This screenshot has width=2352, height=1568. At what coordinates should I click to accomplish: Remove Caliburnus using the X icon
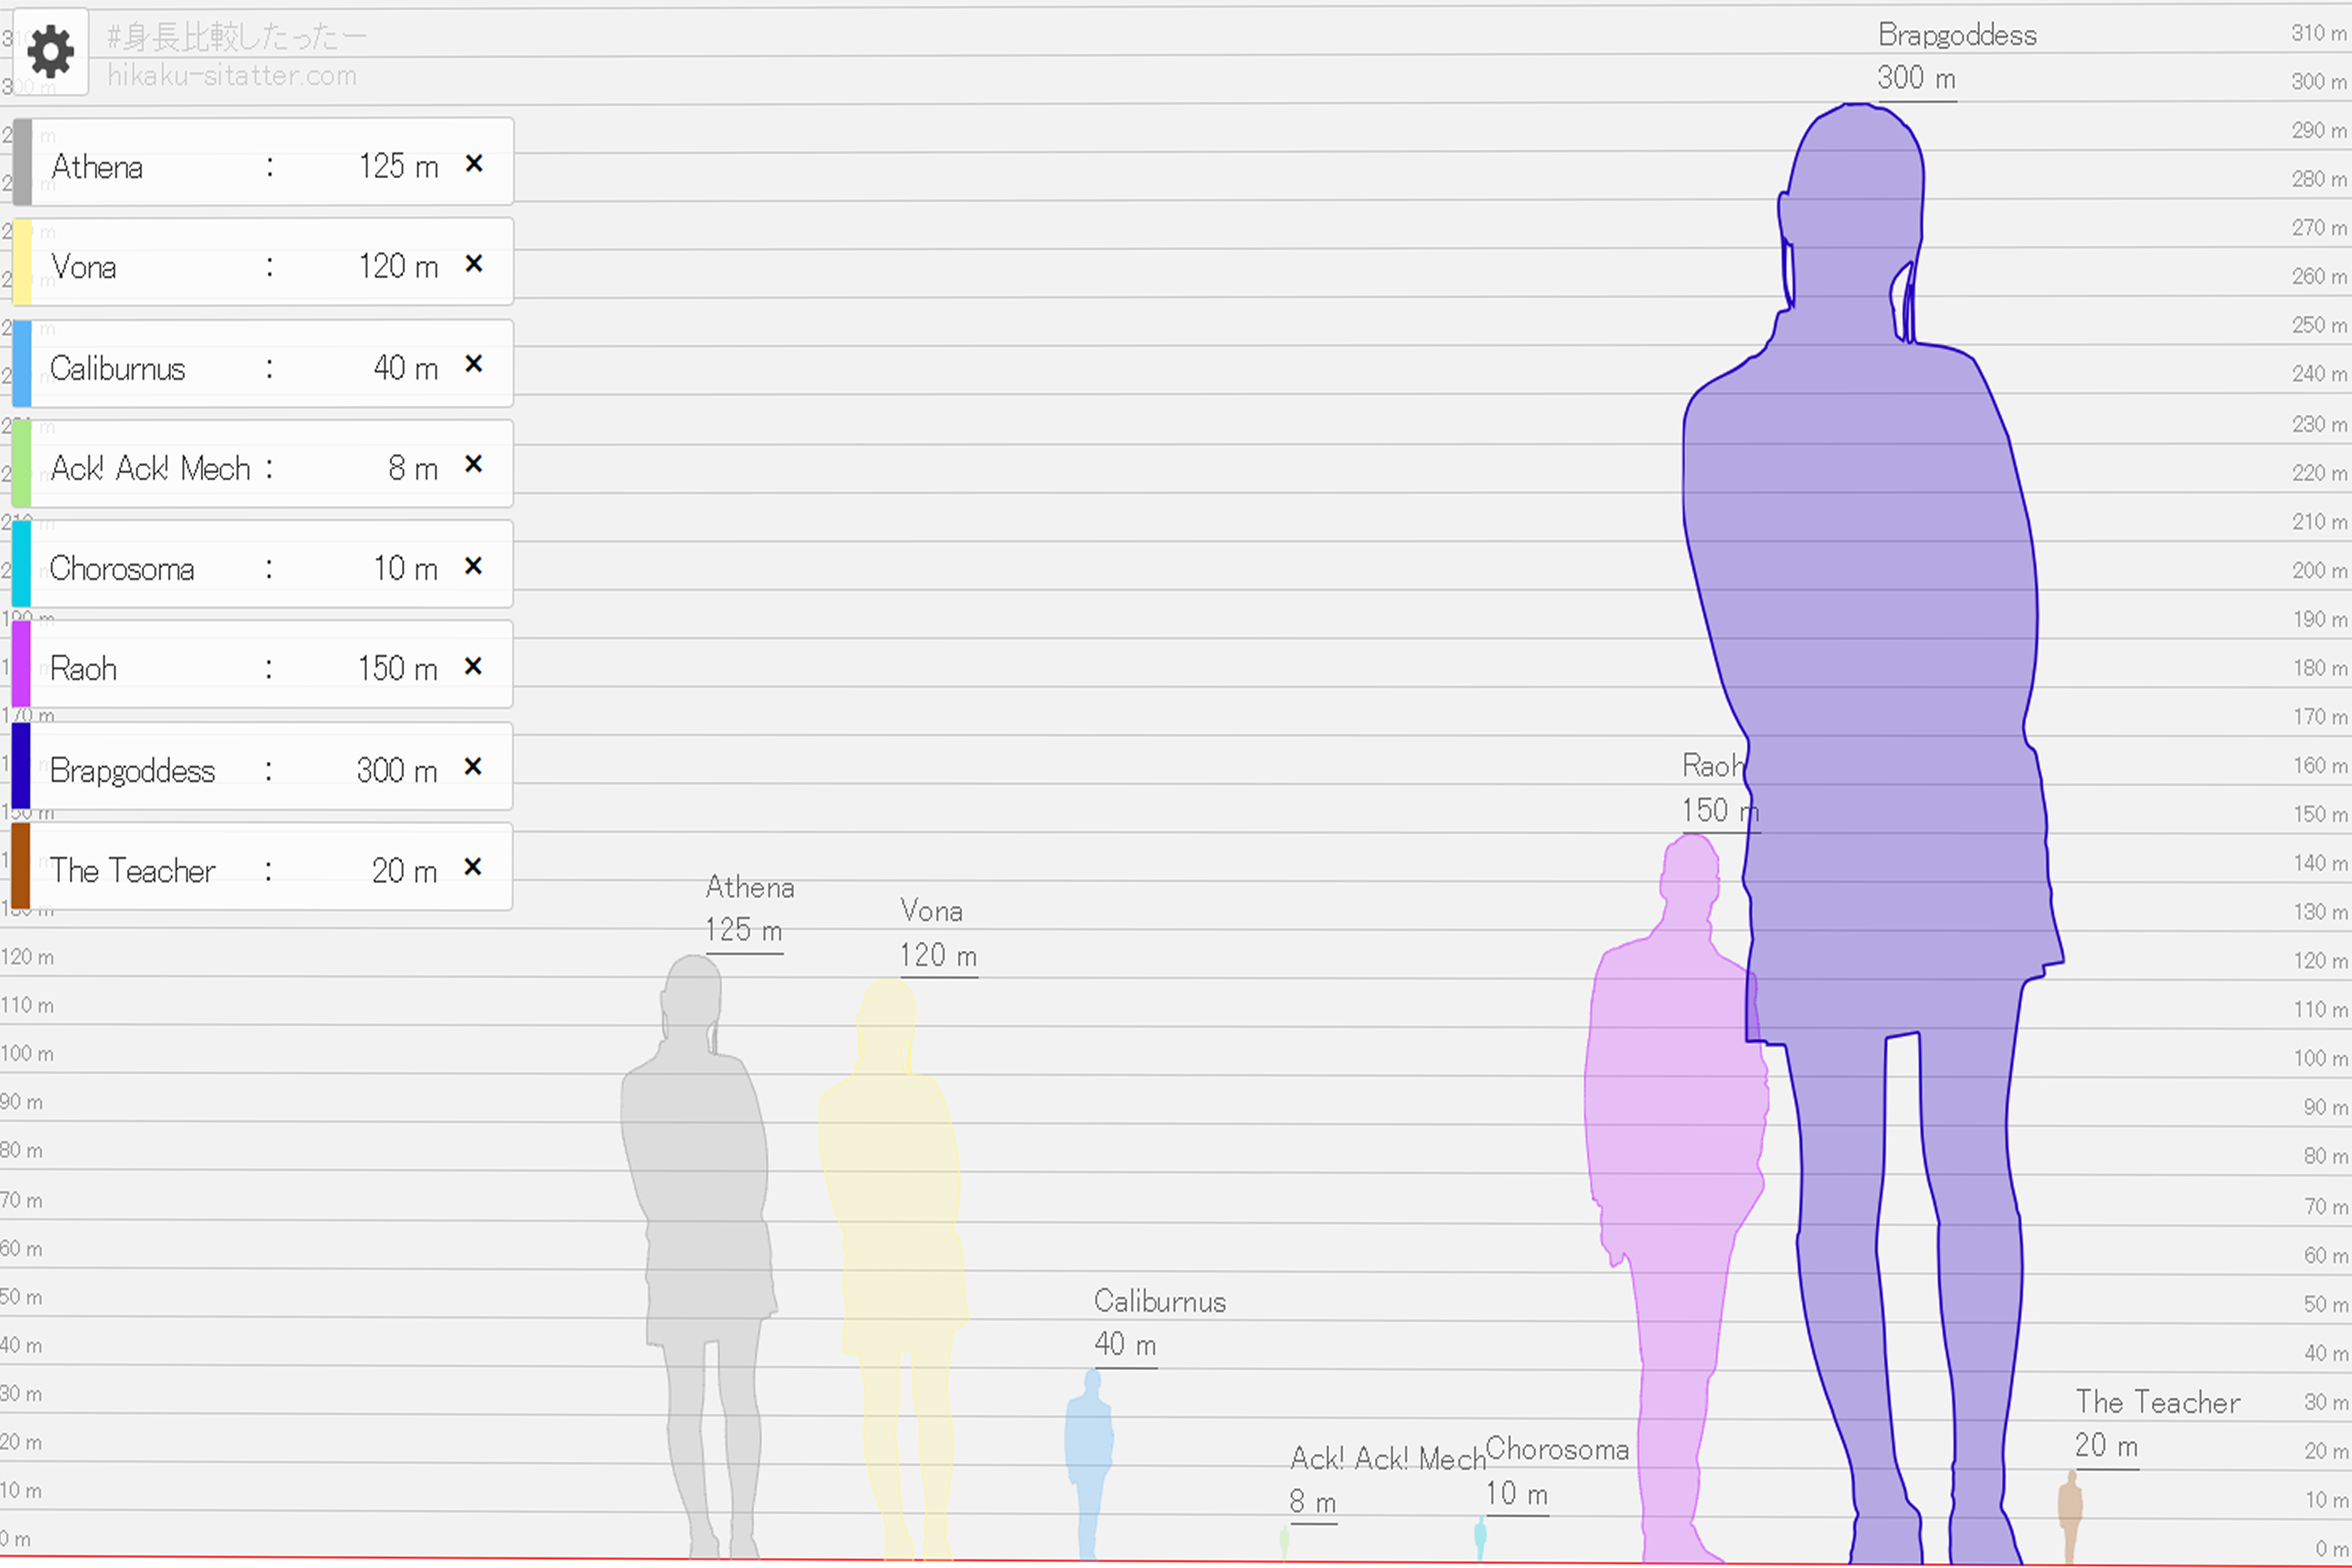pyautogui.click(x=474, y=364)
